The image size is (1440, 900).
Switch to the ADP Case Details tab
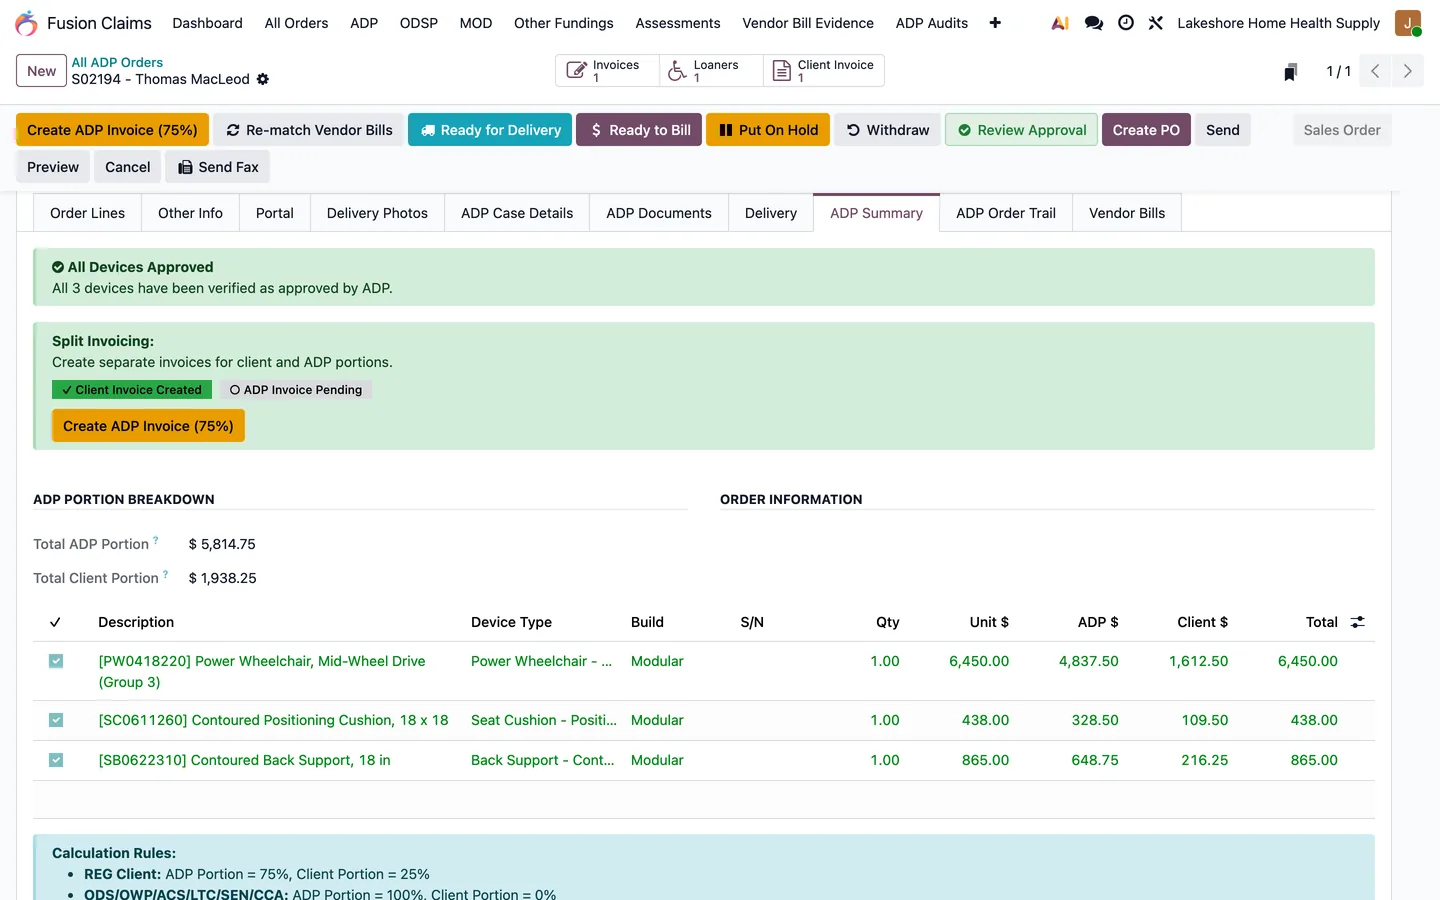tap(517, 213)
